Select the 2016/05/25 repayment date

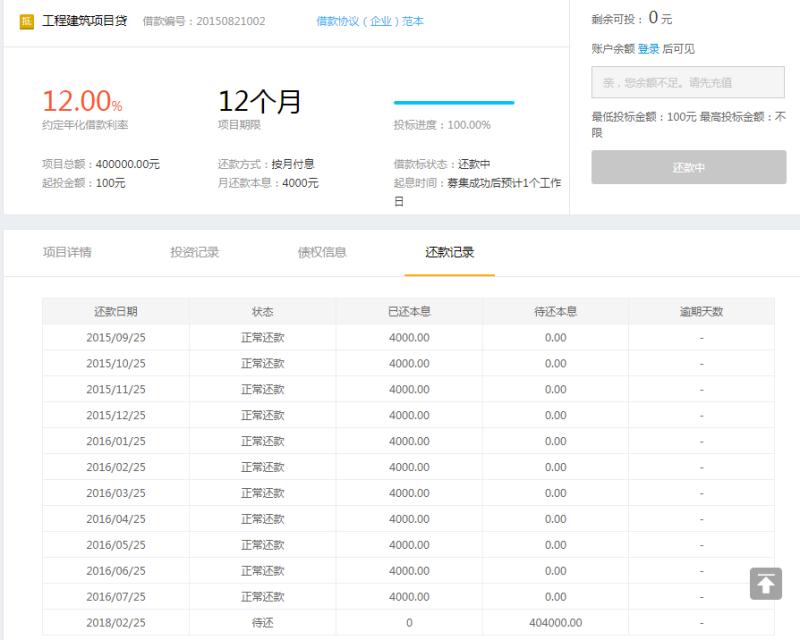coord(116,545)
